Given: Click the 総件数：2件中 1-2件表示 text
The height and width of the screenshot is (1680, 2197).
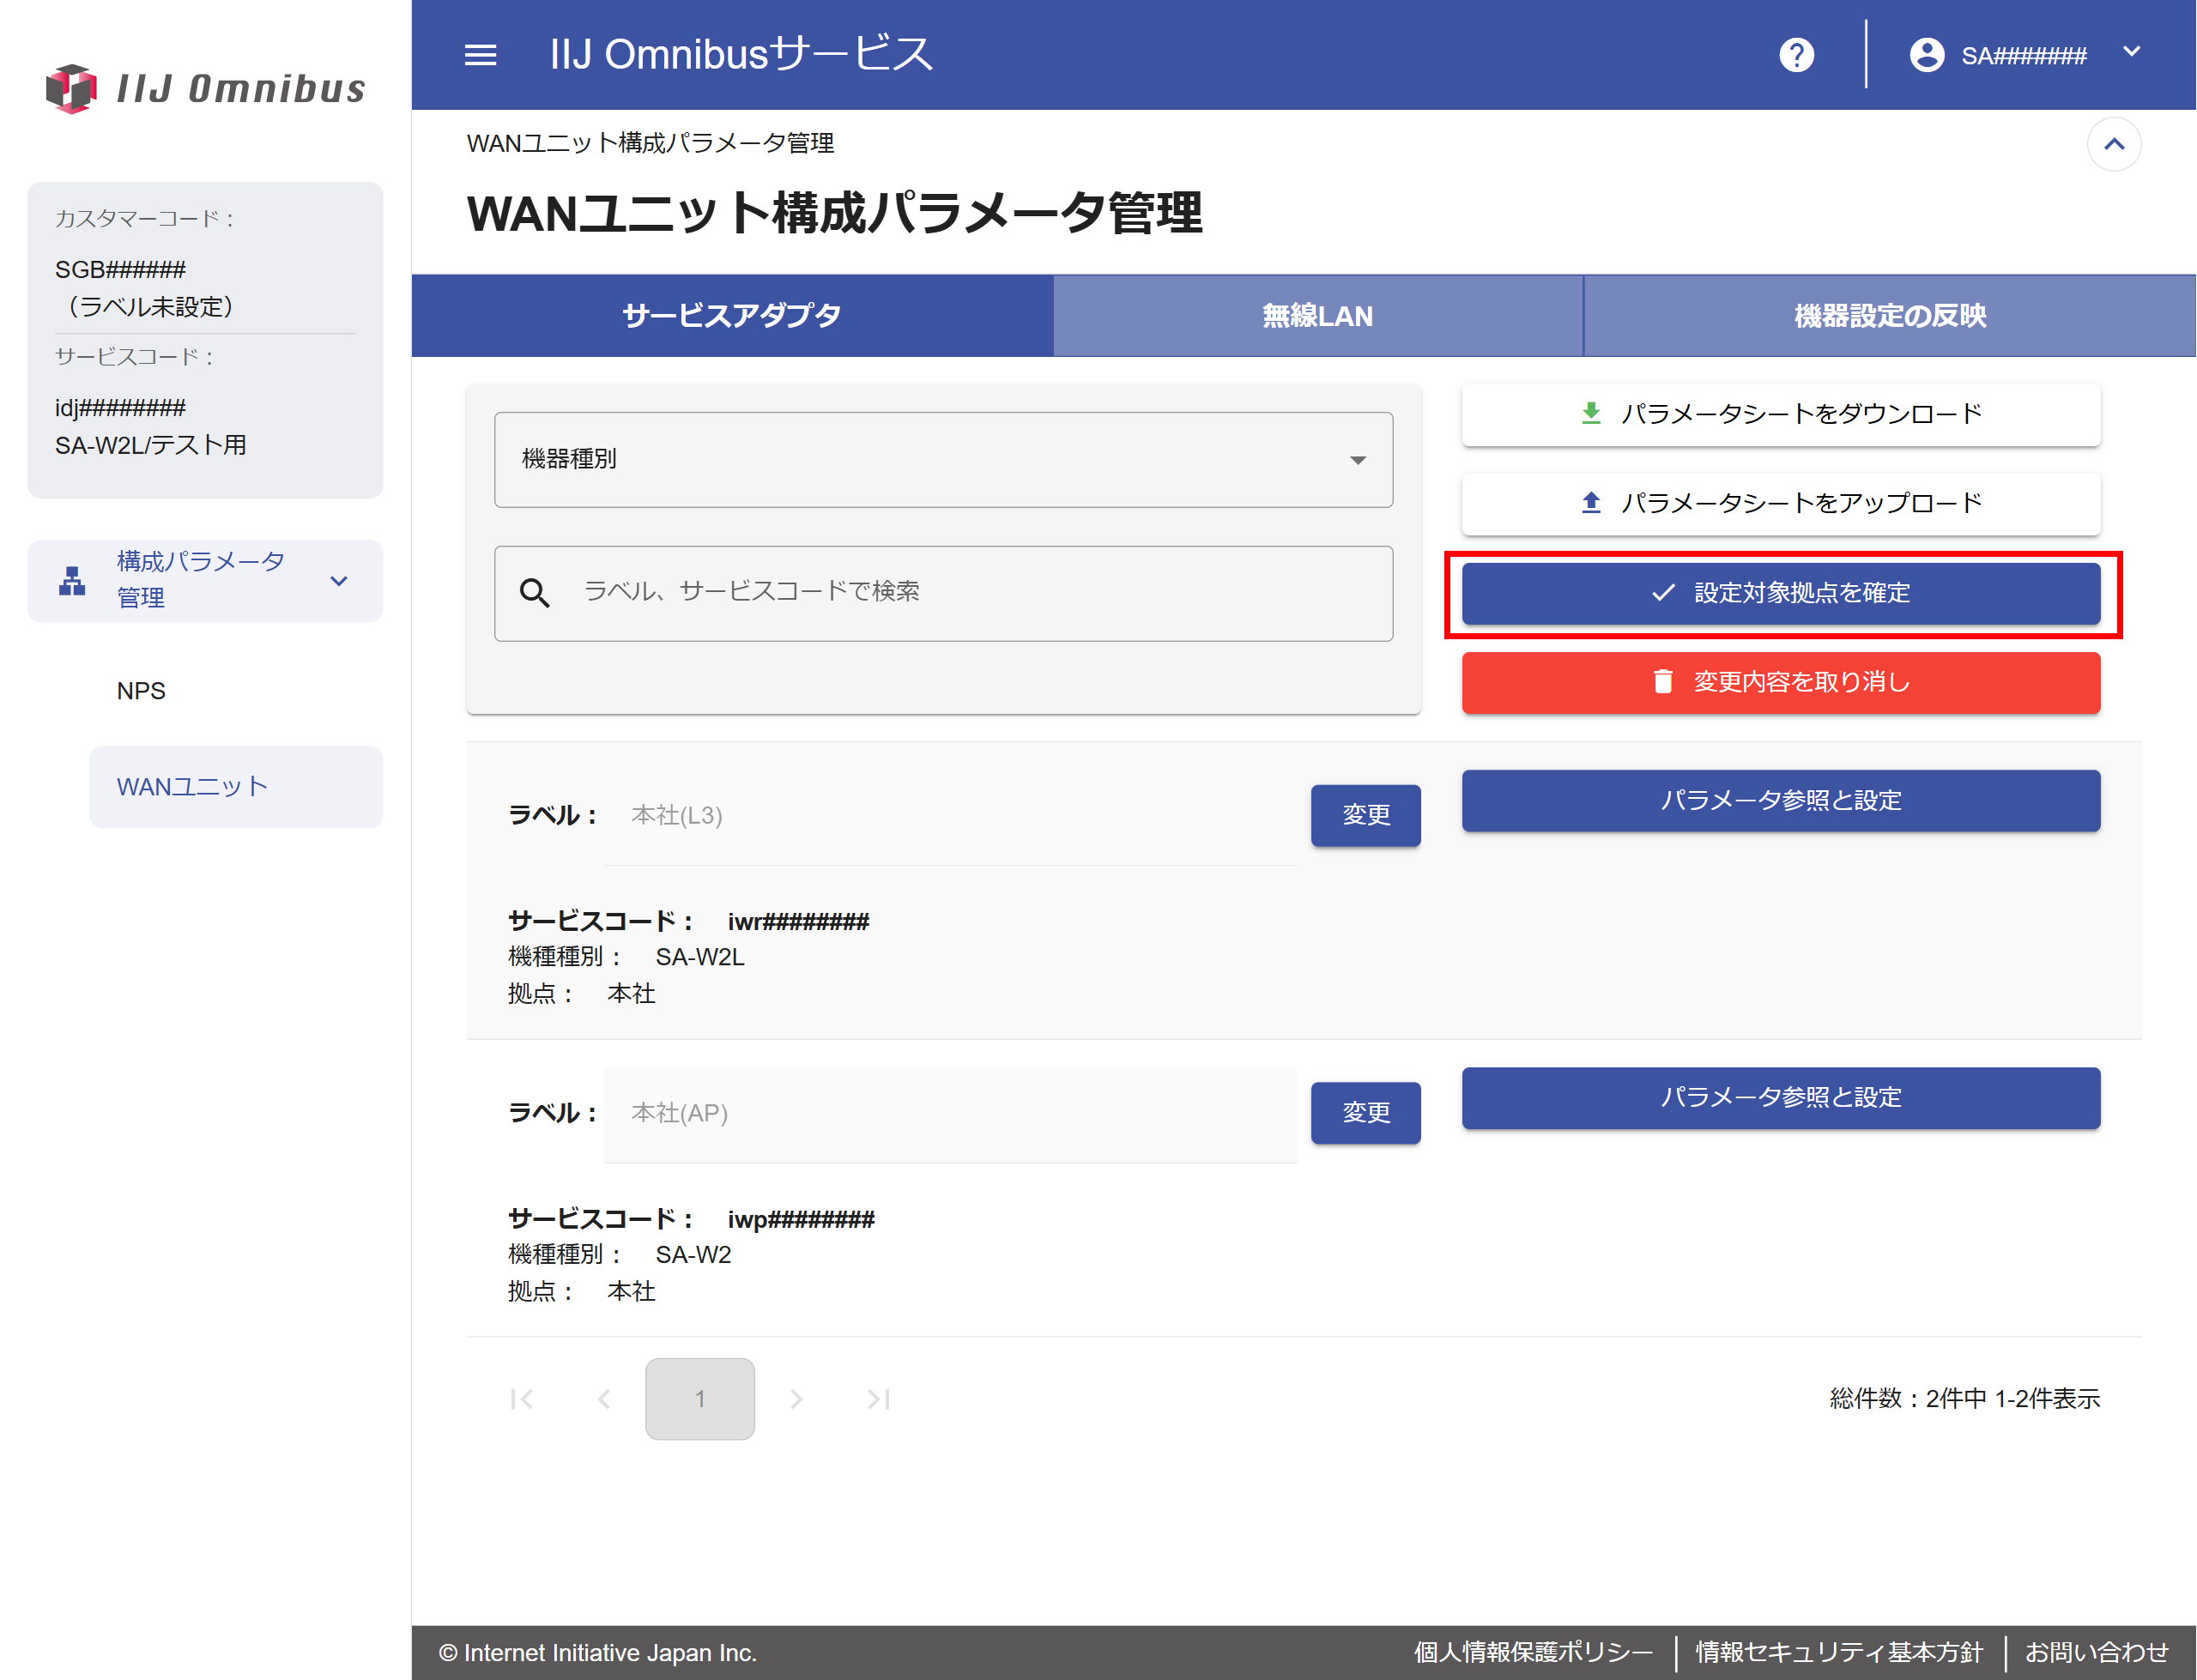Looking at the screenshot, I should pos(1964,1398).
